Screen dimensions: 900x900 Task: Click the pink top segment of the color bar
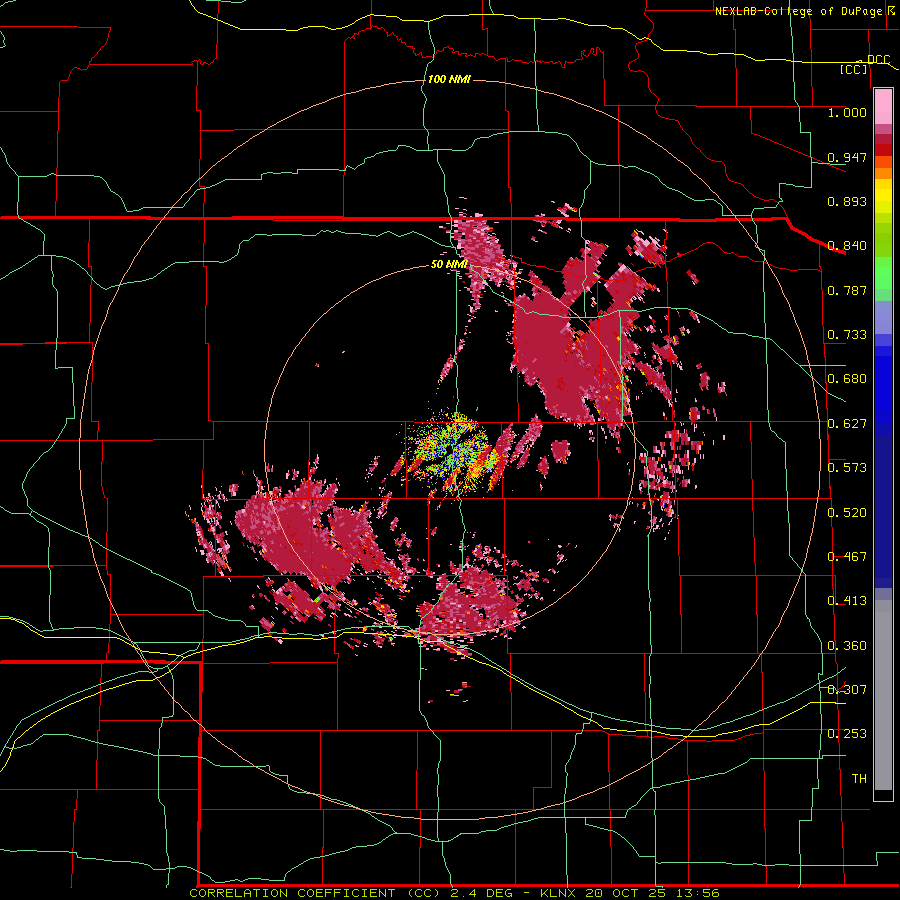883,107
